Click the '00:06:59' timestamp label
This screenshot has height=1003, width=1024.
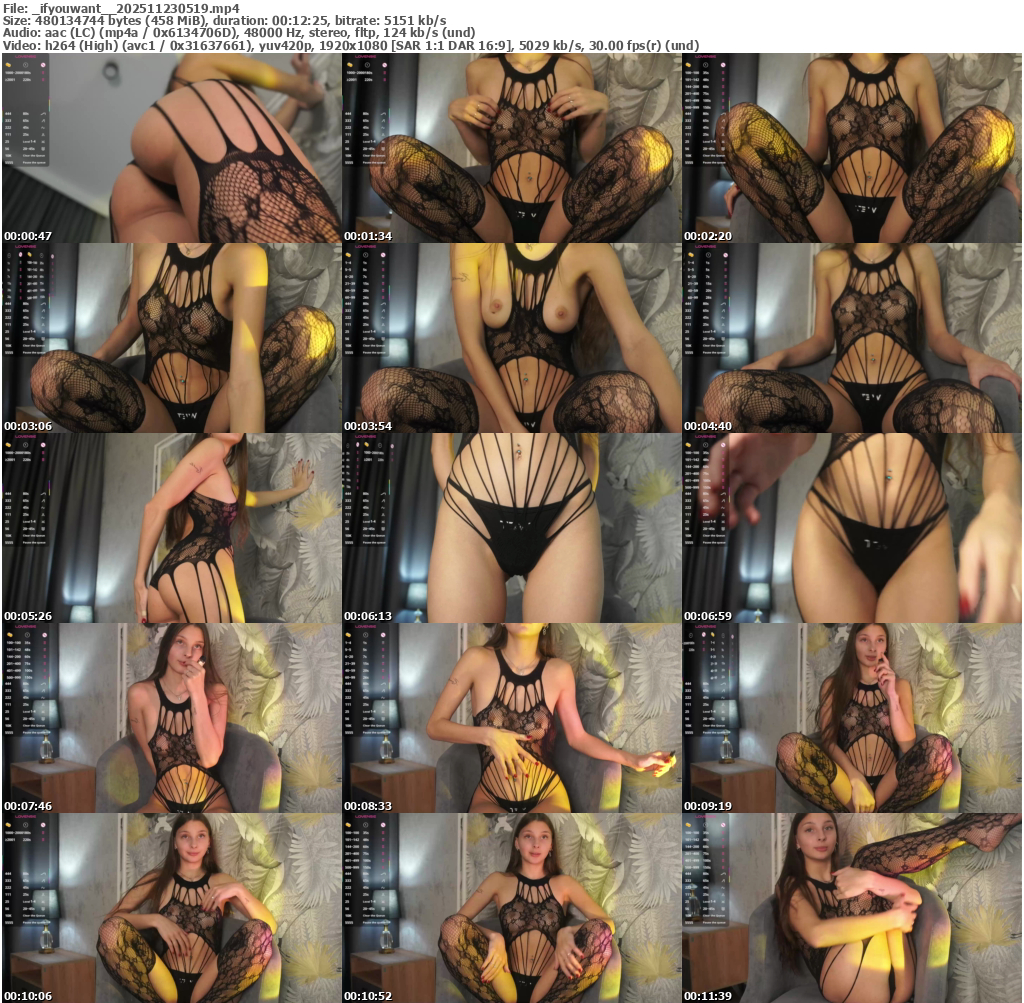coord(708,616)
